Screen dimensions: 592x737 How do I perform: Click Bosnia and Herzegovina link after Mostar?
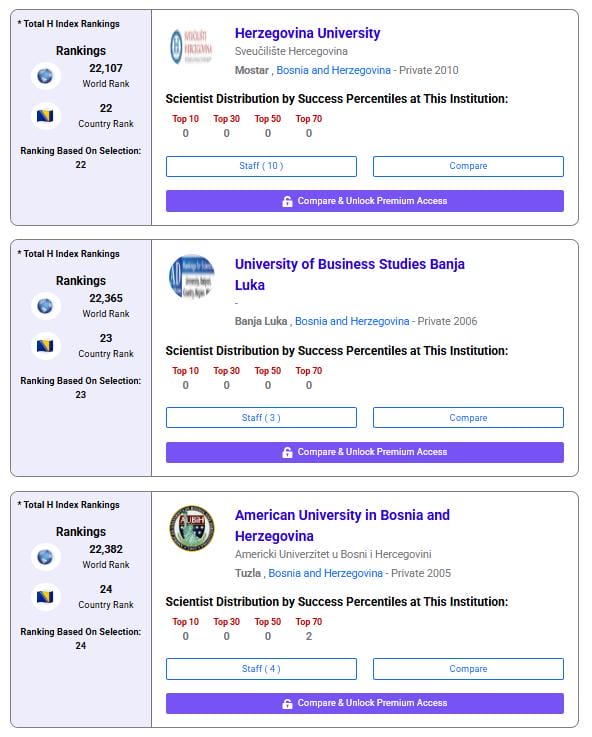tap(333, 70)
